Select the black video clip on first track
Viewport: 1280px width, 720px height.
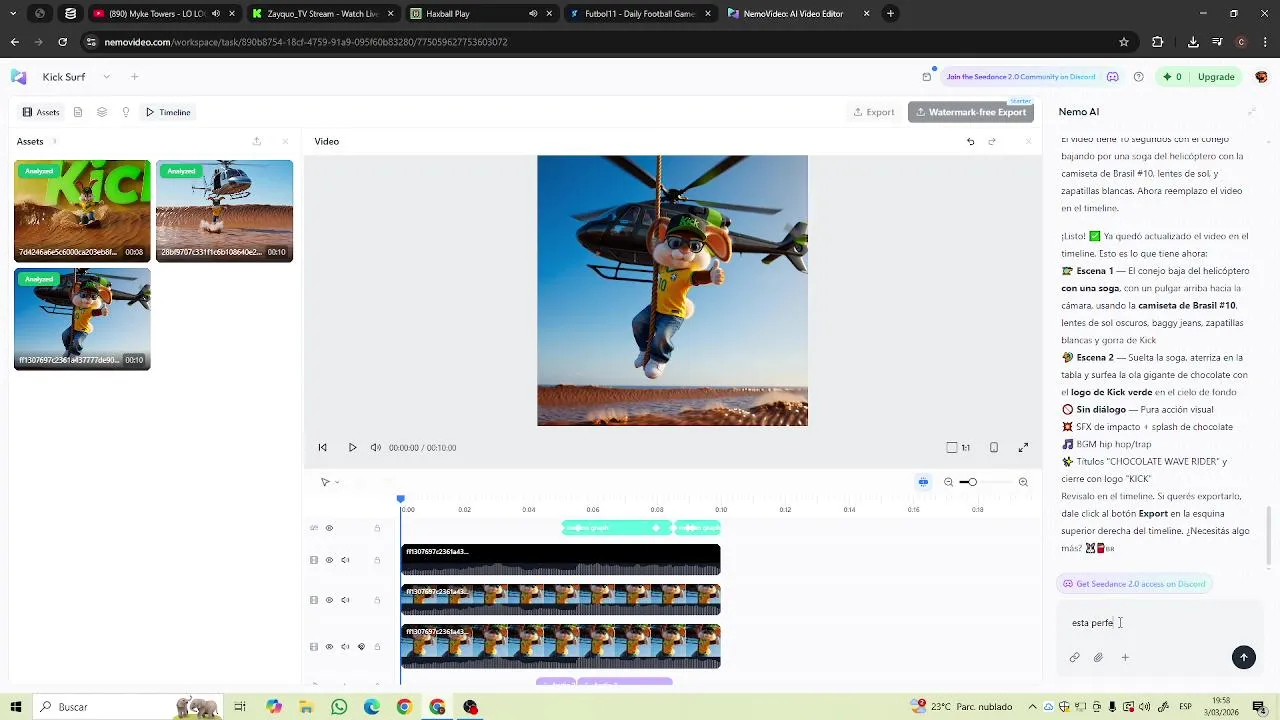click(x=560, y=560)
